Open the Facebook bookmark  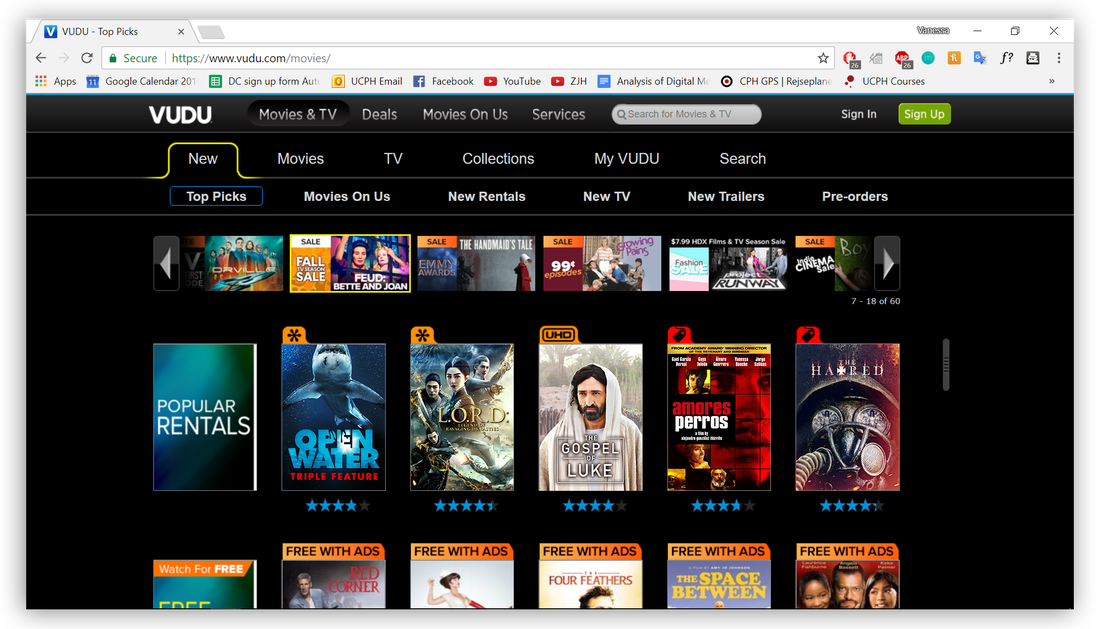(443, 81)
